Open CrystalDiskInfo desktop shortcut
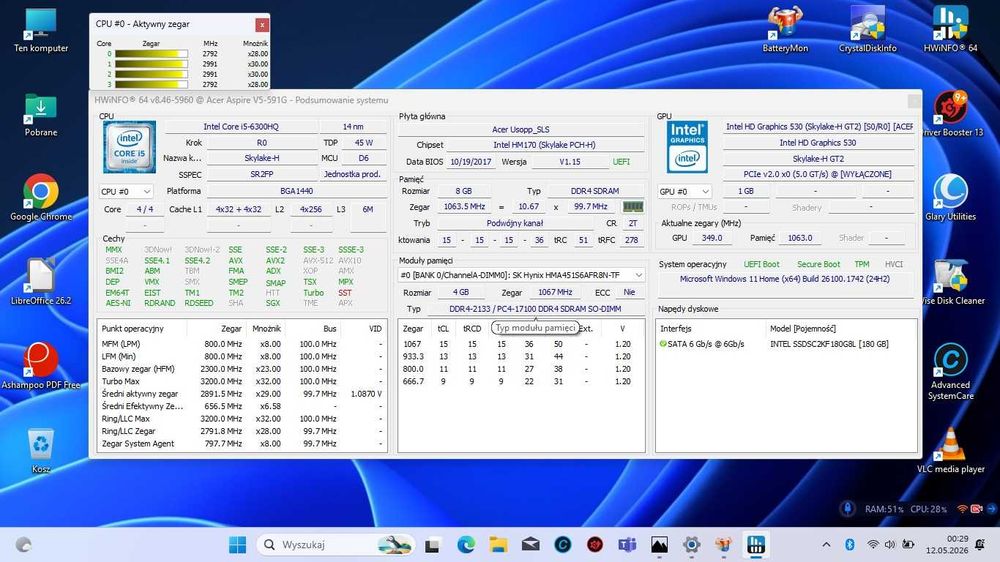 pos(867,30)
